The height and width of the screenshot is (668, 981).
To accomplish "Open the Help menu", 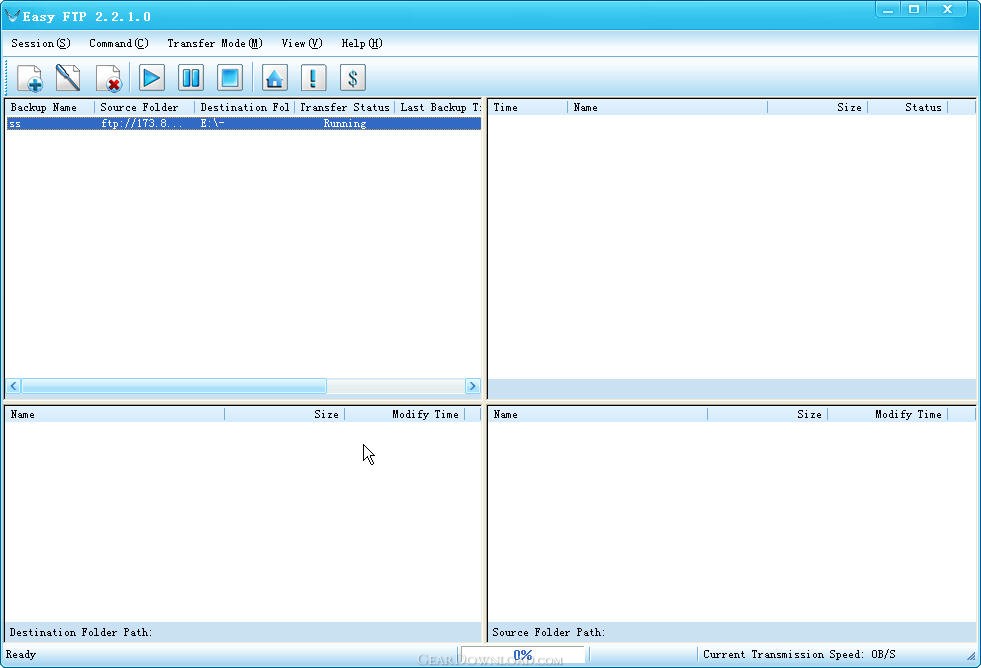I will 362,43.
